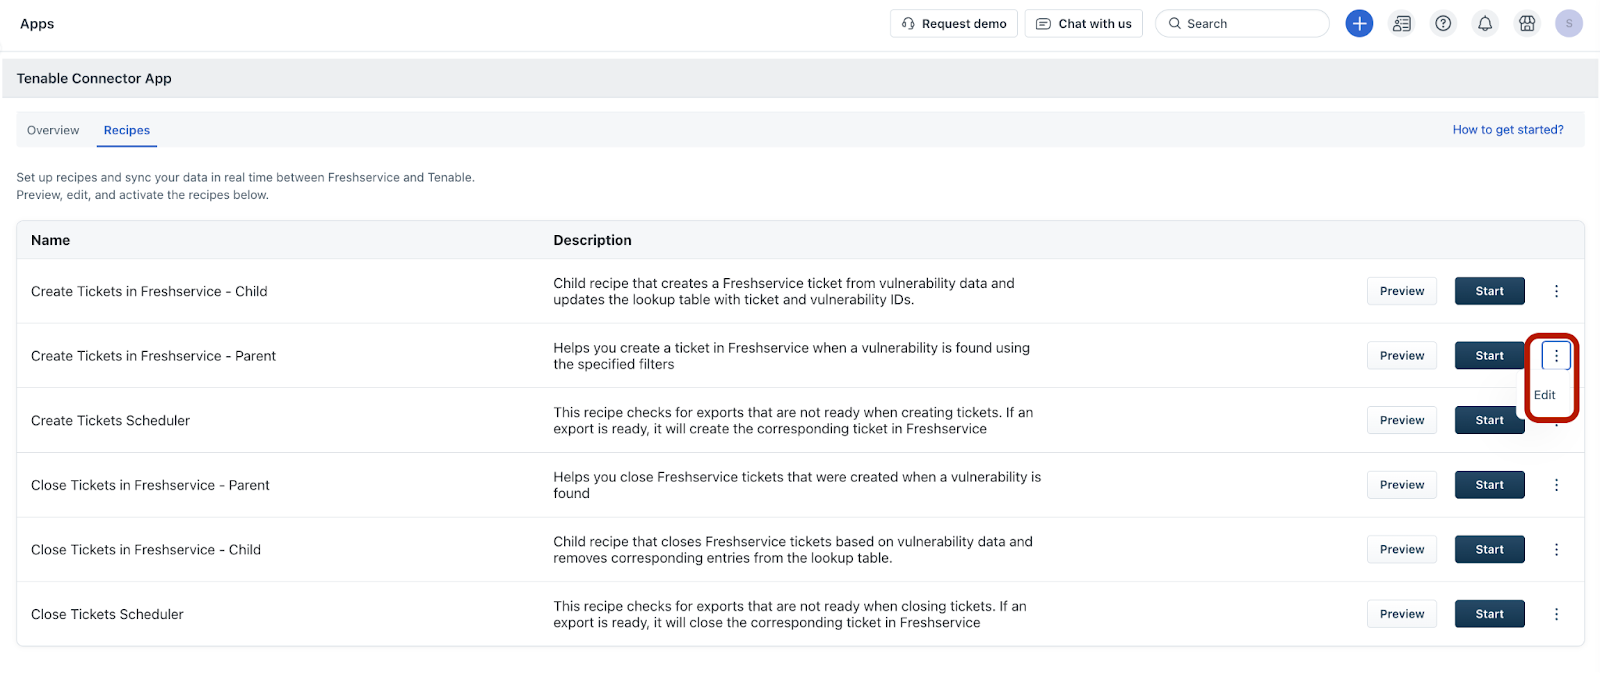This screenshot has height=673, width=1600.
Task: Preview Close Tickets in Freshservice - Parent
Action: click(1402, 485)
